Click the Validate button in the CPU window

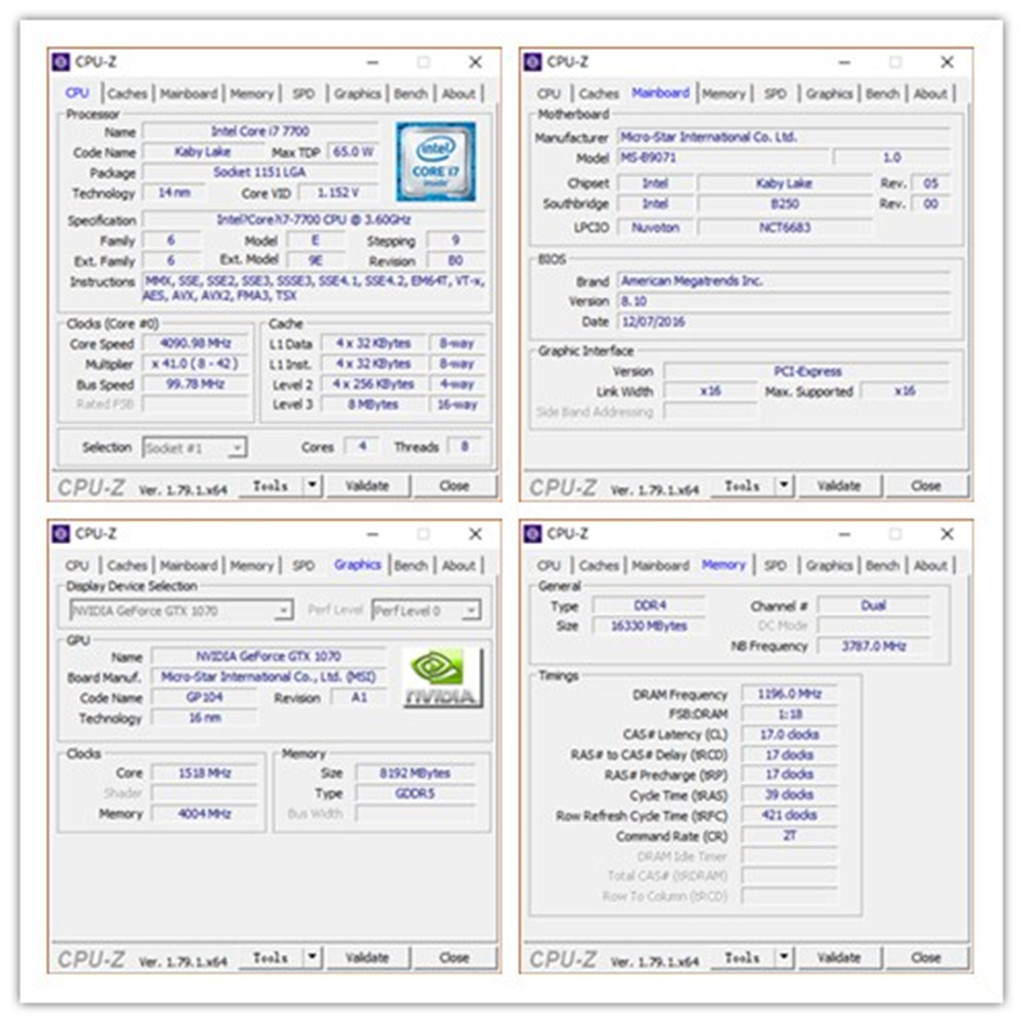(368, 485)
